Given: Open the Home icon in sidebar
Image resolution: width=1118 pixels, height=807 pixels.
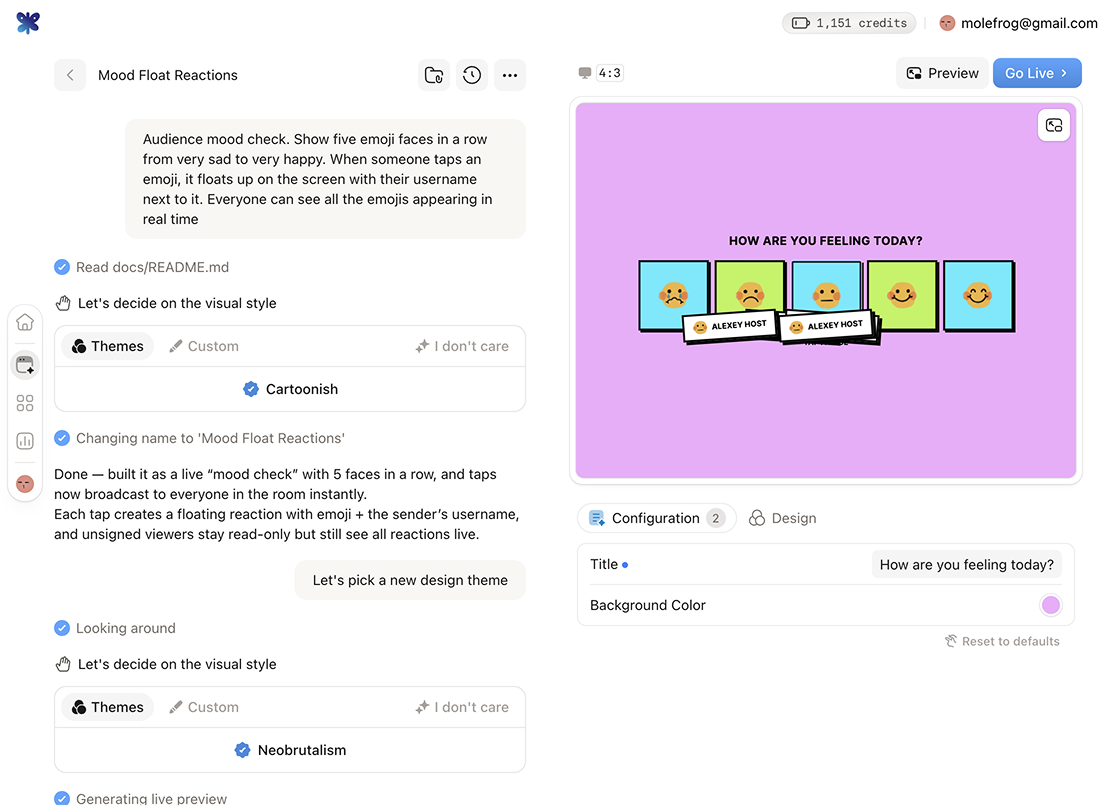Looking at the screenshot, I should click(24, 322).
